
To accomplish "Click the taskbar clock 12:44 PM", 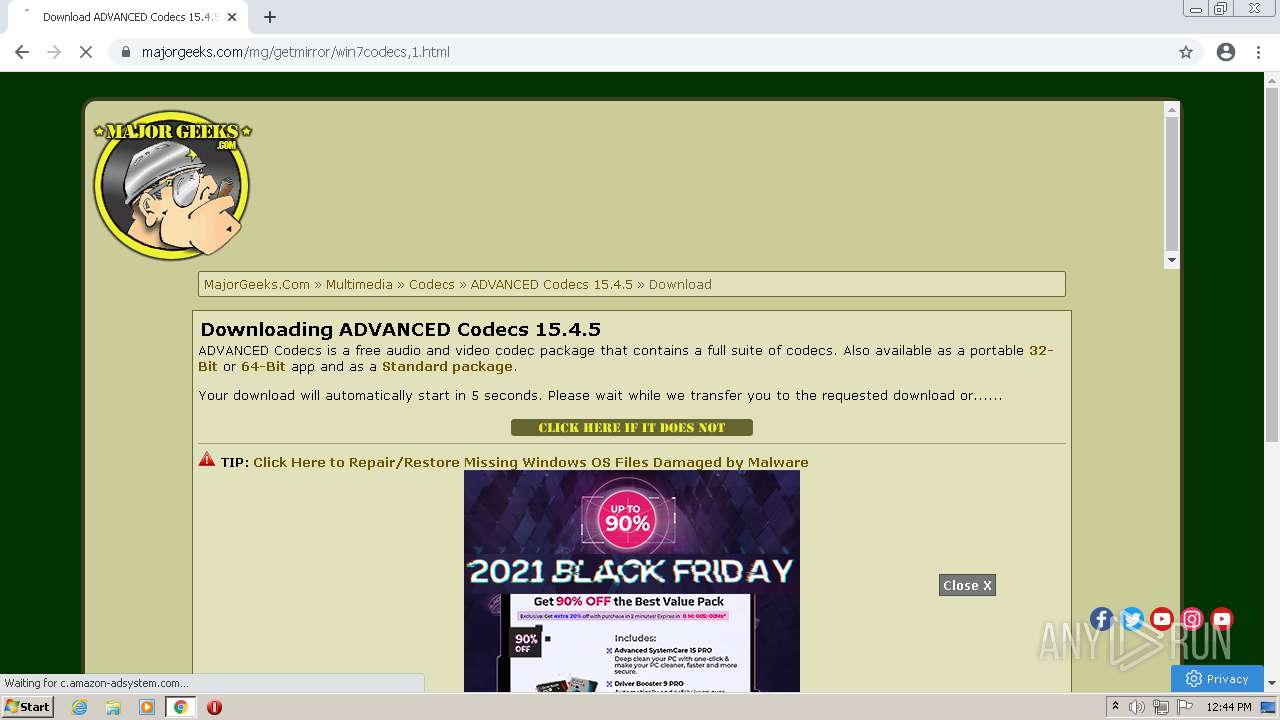I will (1229, 707).
